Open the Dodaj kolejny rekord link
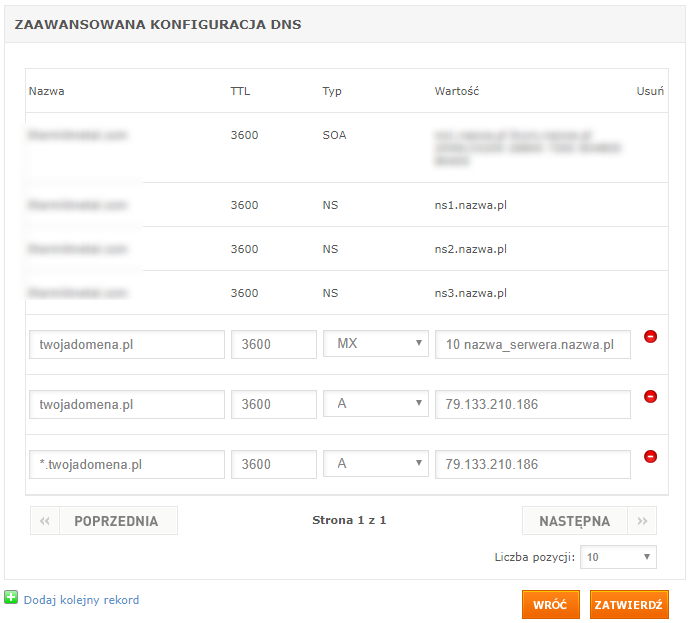 (81, 600)
